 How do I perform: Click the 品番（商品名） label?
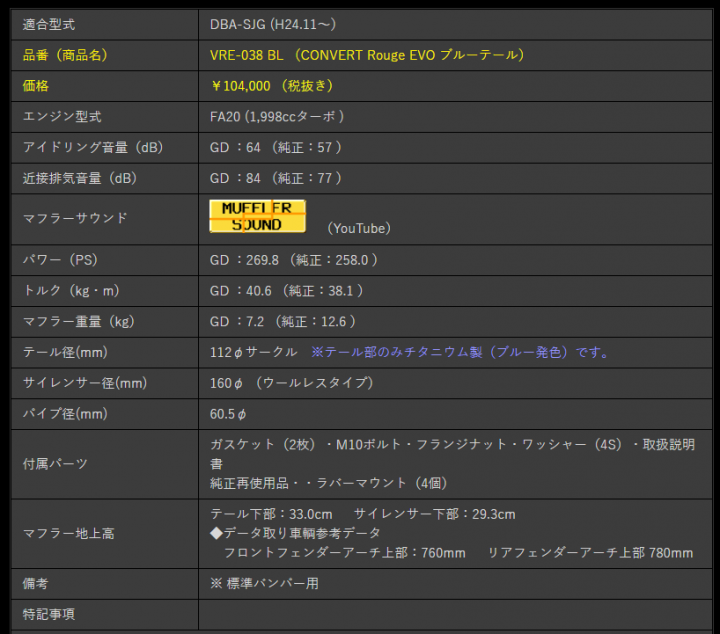tap(65, 55)
